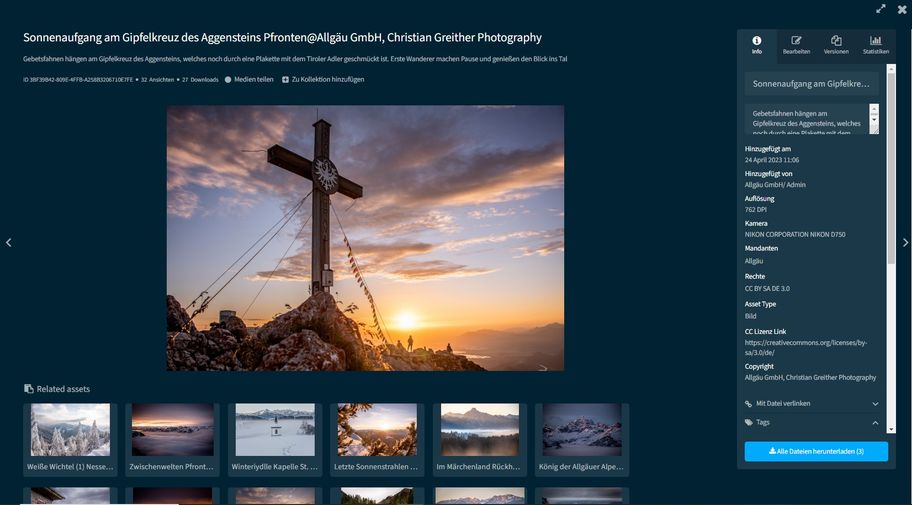Click the Medien teilen share icon
Screen dimensions: 912x505
point(228,79)
